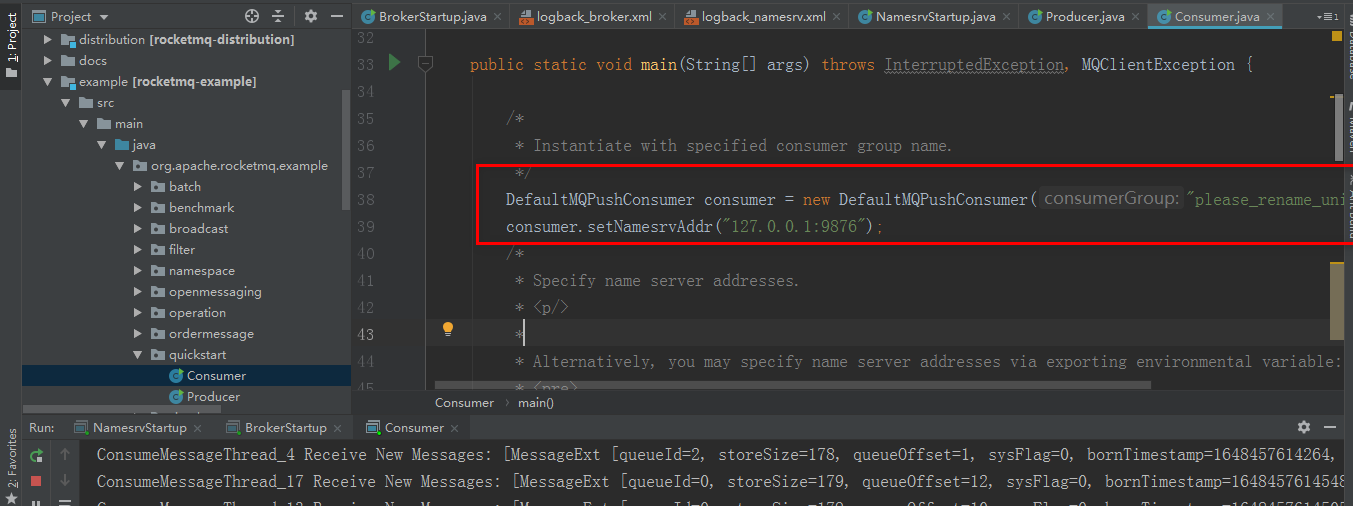Hide the Project panel with minus icon

pos(335,16)
